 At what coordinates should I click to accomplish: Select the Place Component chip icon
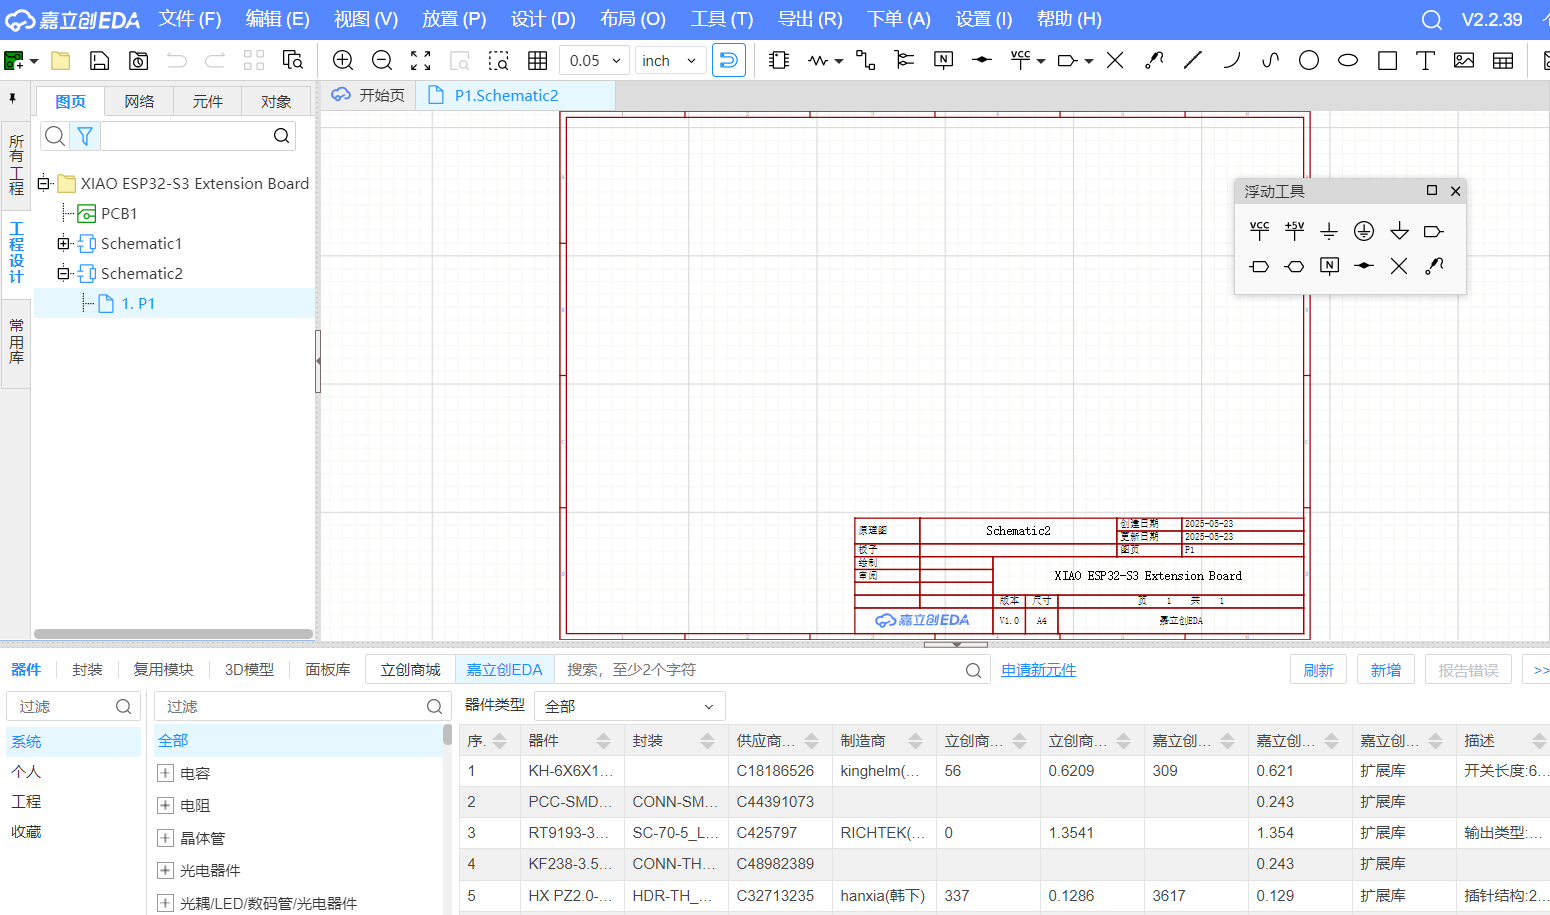[779, 60]
